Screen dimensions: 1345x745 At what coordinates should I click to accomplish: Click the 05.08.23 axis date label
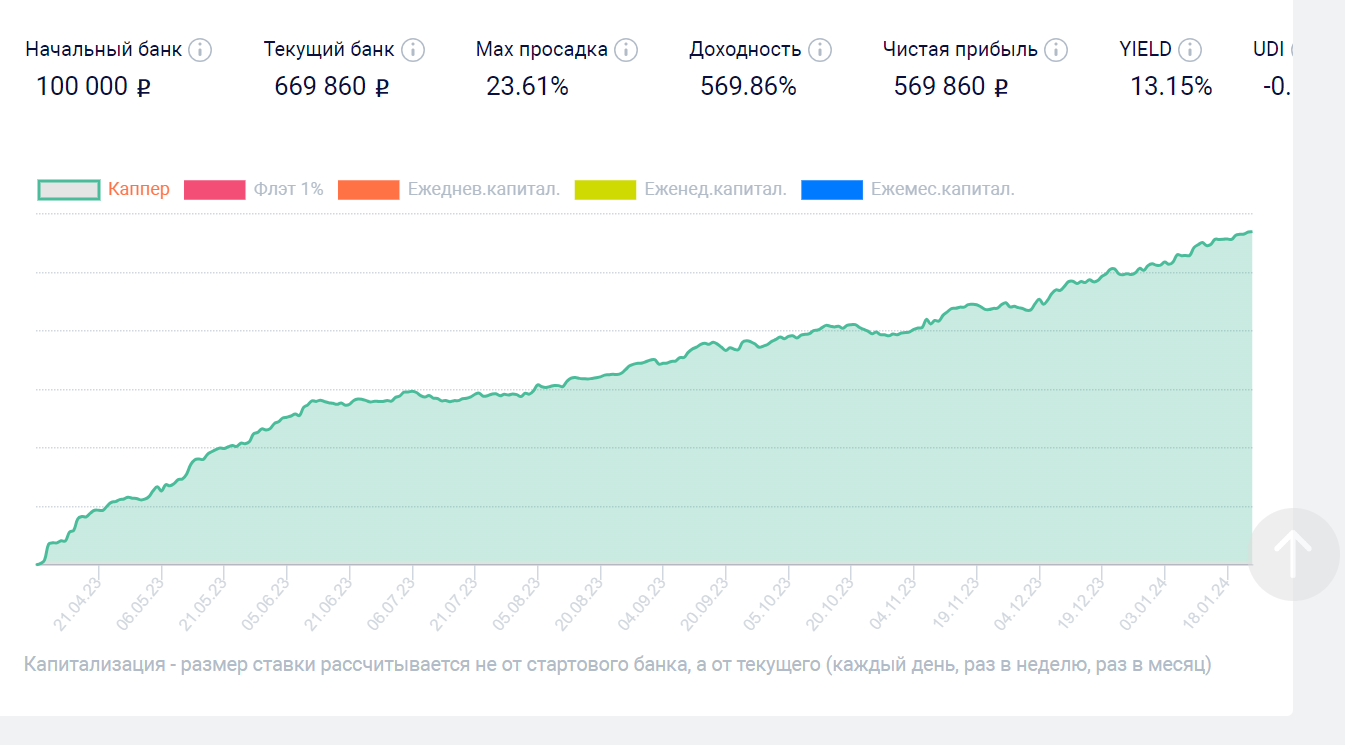(x=516, y=602)
